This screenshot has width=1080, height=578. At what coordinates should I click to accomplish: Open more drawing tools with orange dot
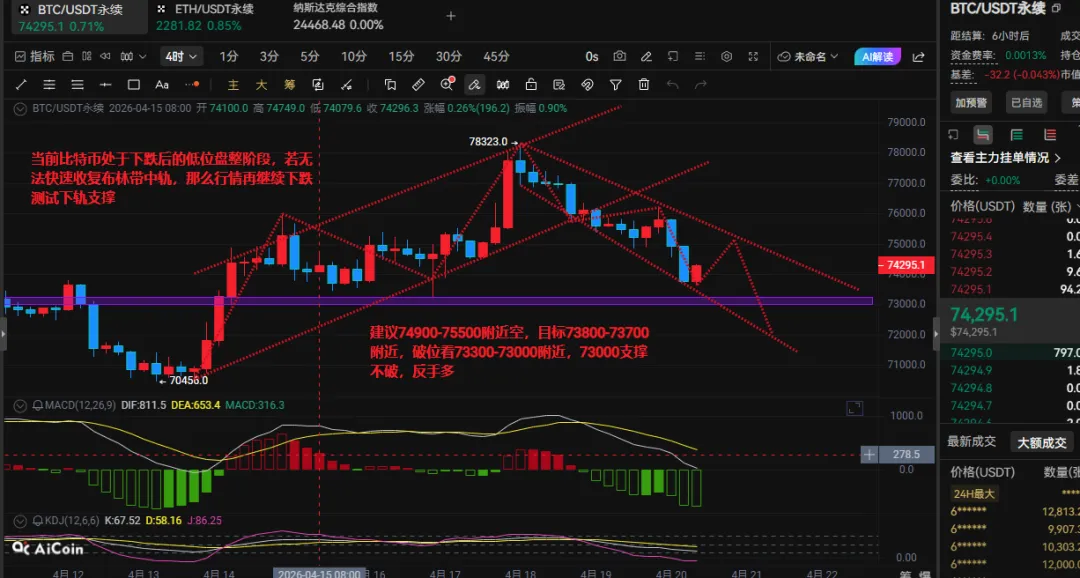(192, 85)
